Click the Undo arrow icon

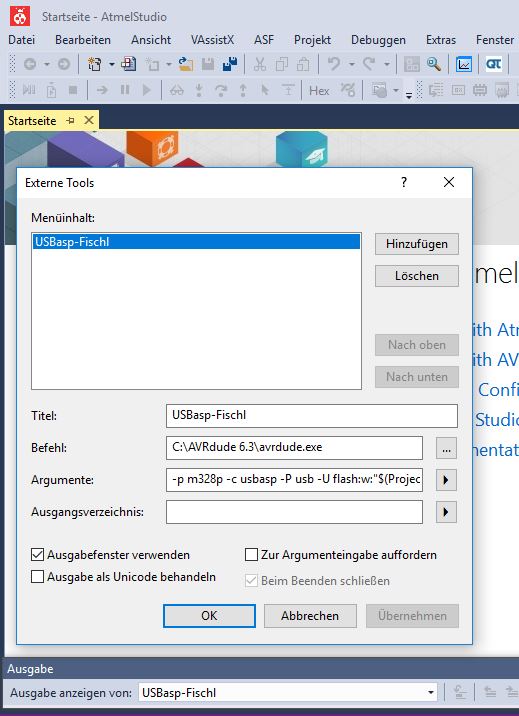point(334,64)
